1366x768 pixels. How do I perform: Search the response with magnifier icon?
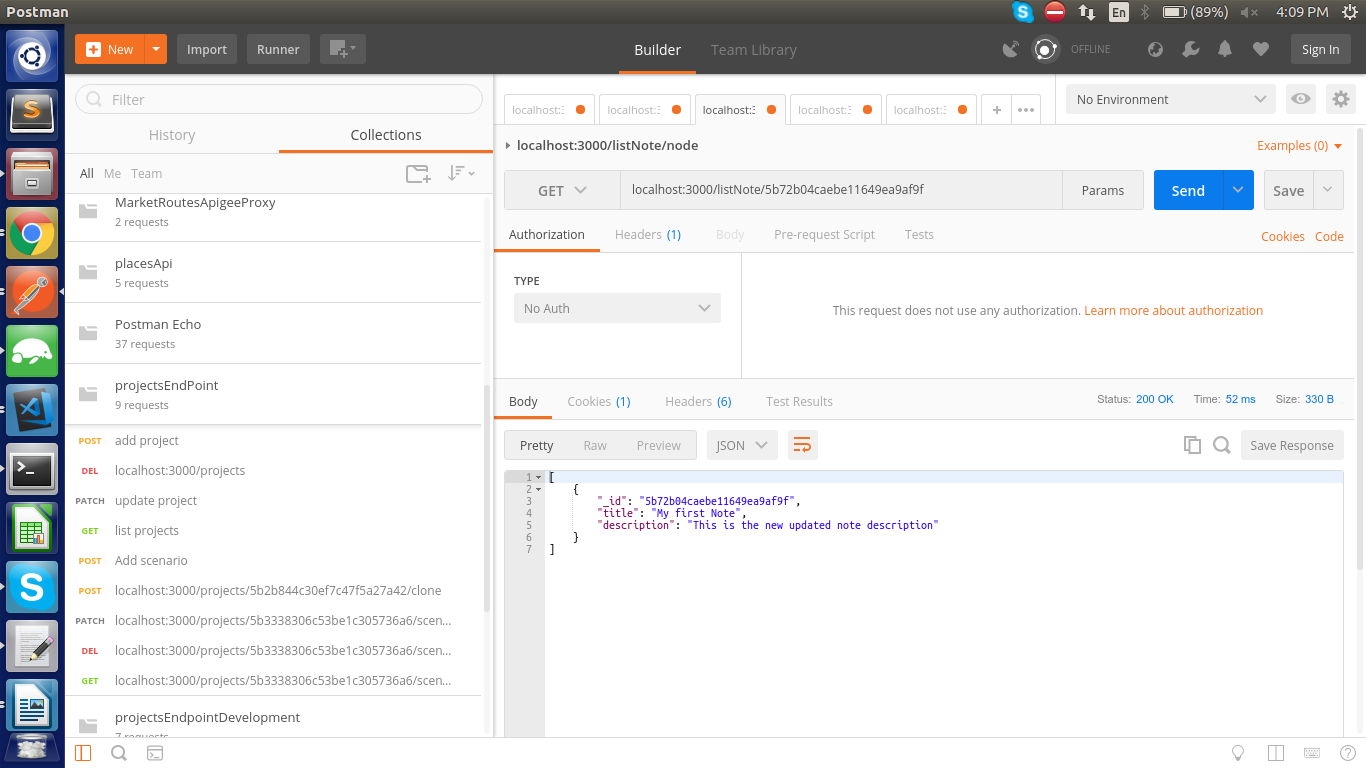point(1221,445)
